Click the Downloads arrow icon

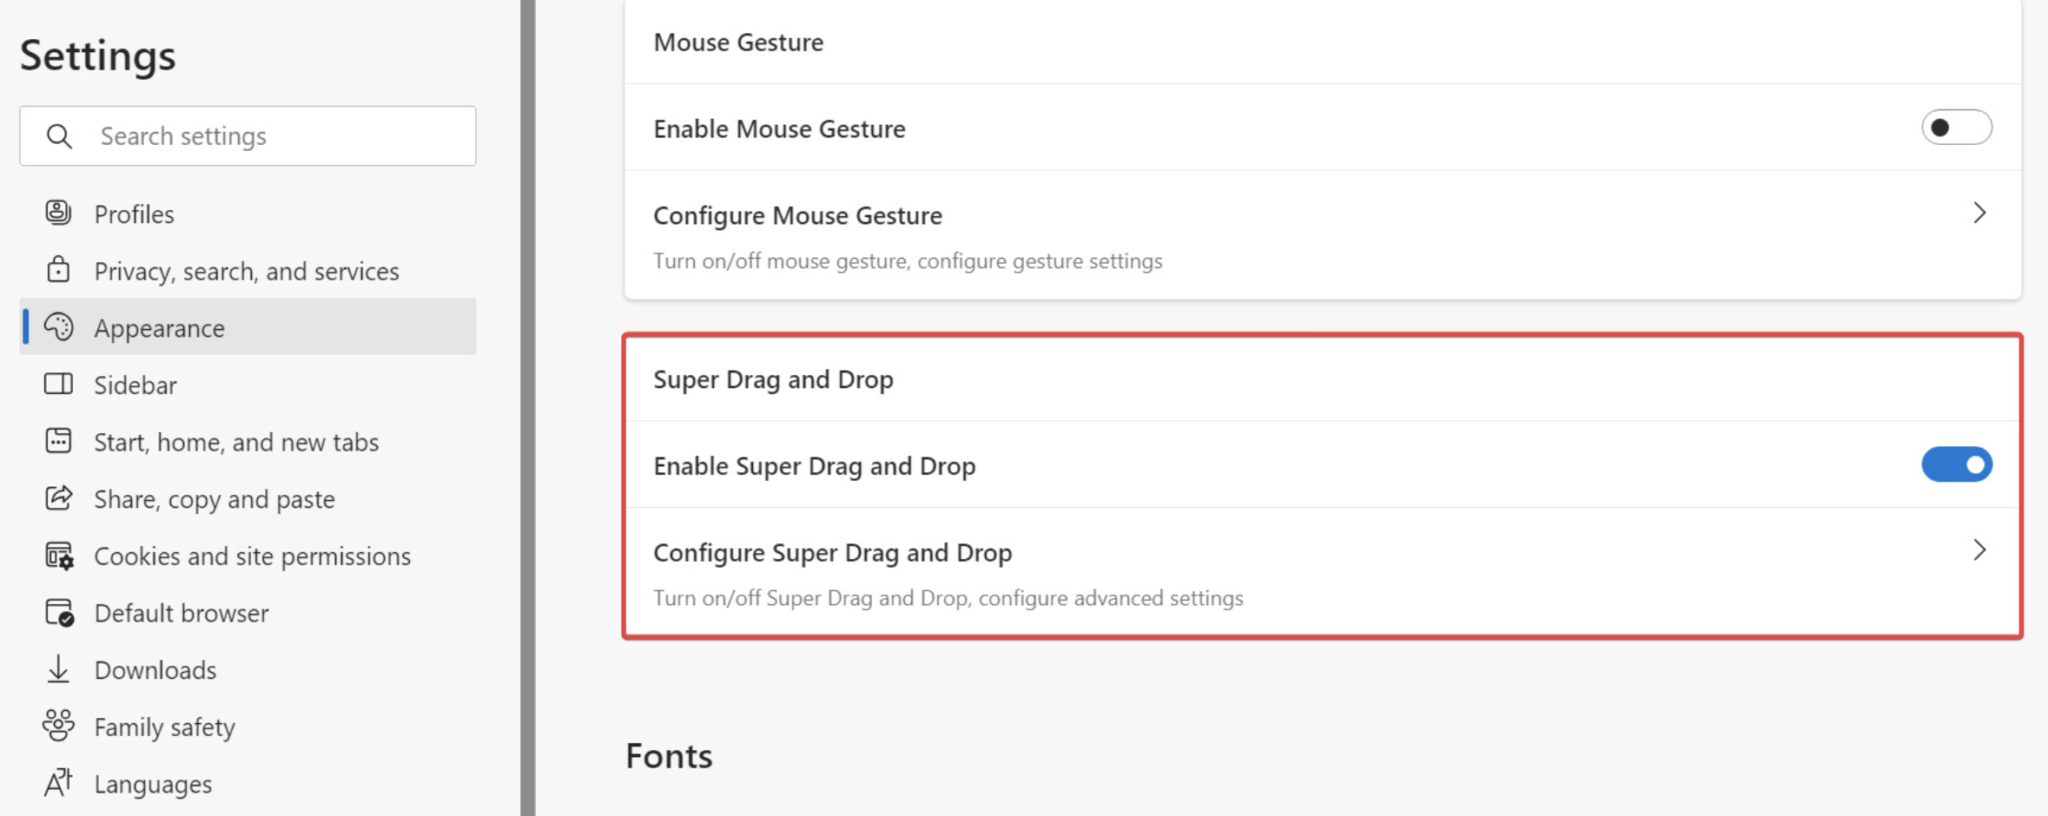click(x=58, y=669)
